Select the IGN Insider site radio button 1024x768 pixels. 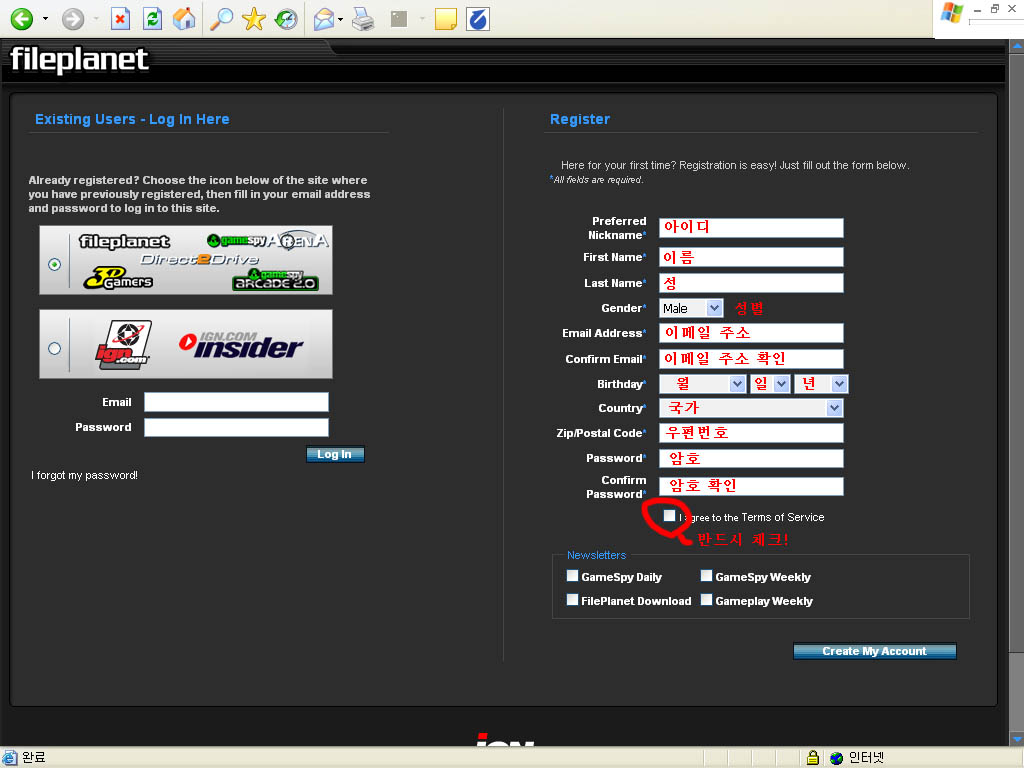coord(54,348)
